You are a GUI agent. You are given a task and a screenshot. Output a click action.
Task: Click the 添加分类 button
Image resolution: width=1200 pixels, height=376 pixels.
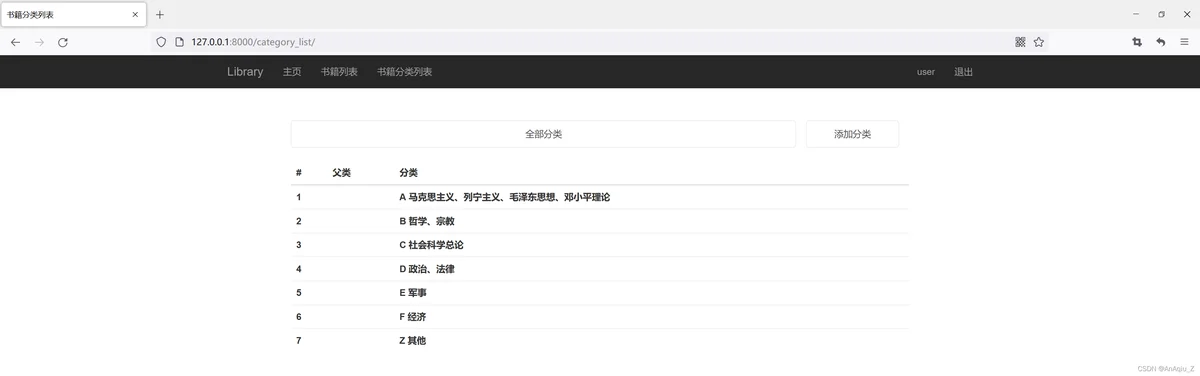click(852, 134)
